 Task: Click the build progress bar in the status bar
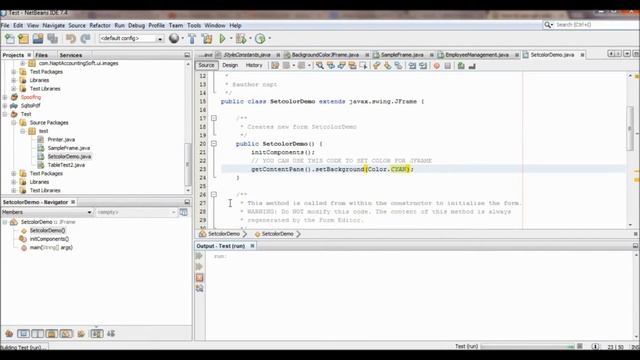(x=528, y=347)
